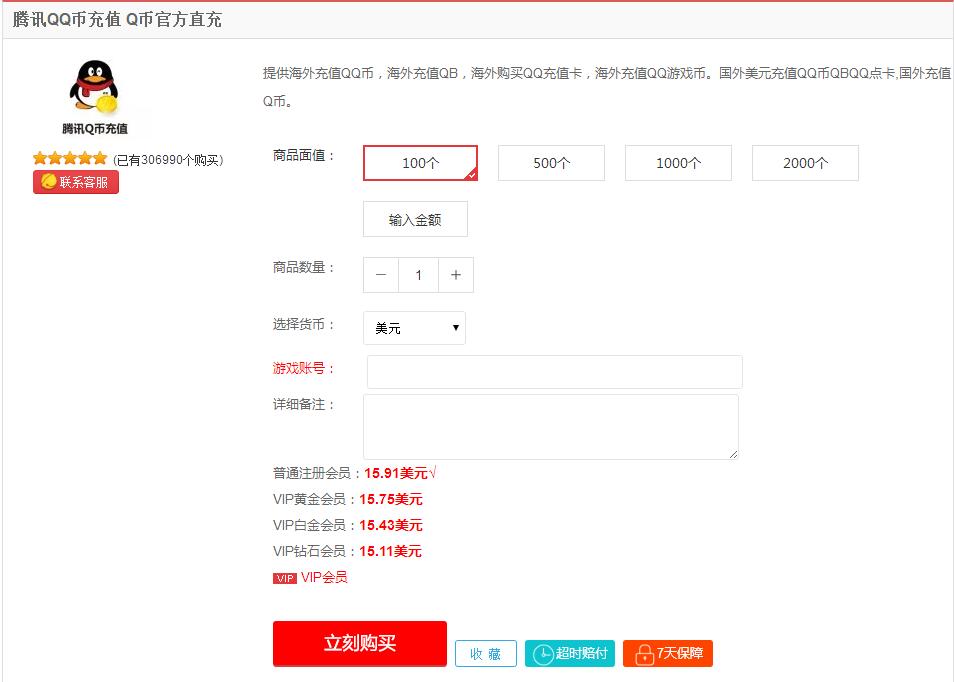Select the 100个 face value option
Screen dimensions: 954x682
click(420, 163)
